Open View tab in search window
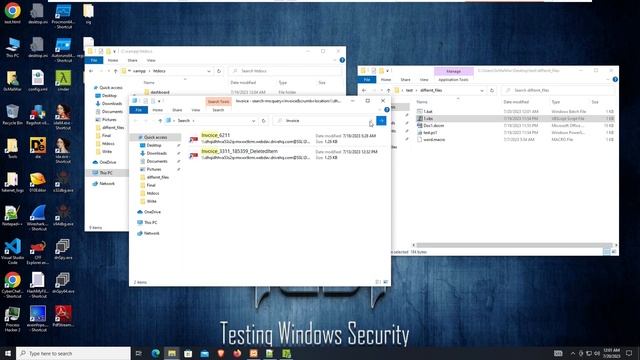 (196, 110)
